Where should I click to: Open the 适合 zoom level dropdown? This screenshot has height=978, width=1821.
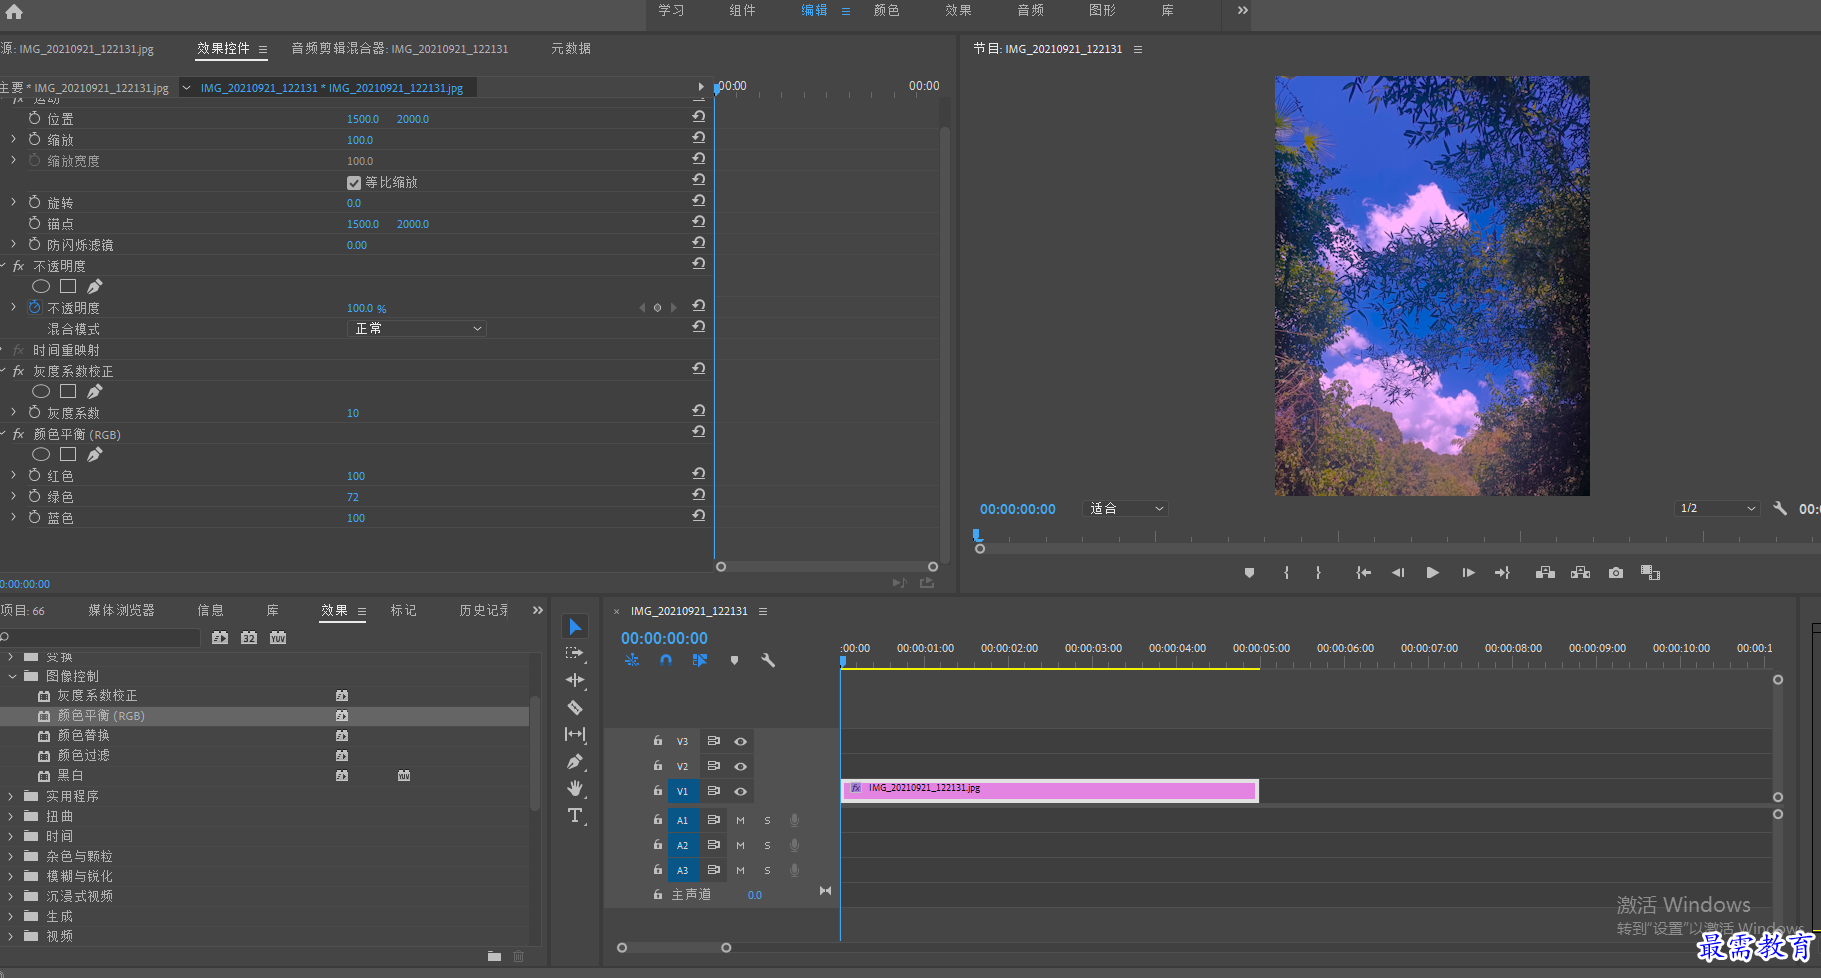point(1126,508)
